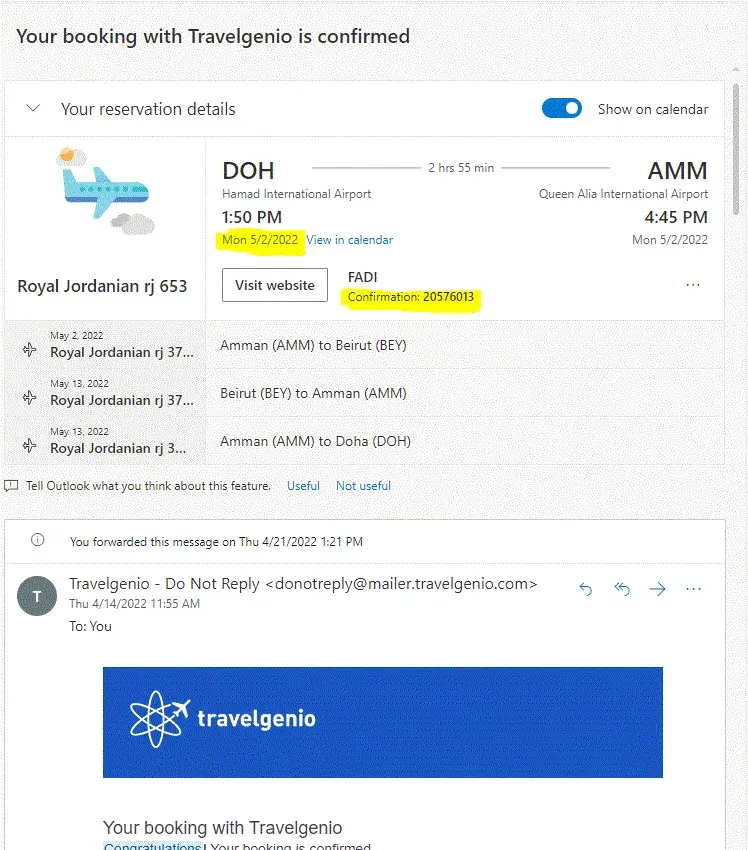Mark the feature as Useful
The height and width of the screenshot is (850, 748).
[x=303, y=486]
